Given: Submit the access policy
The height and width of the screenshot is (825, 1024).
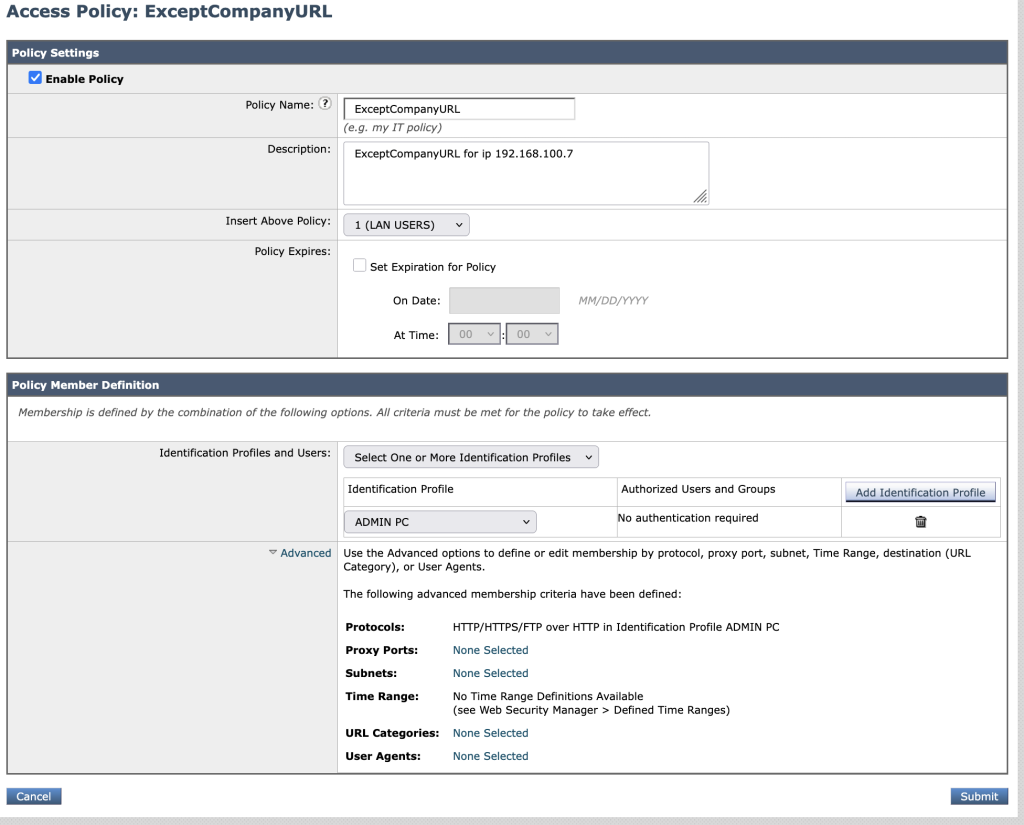Looking at the screenshot, I should click(x=979, y=796).
